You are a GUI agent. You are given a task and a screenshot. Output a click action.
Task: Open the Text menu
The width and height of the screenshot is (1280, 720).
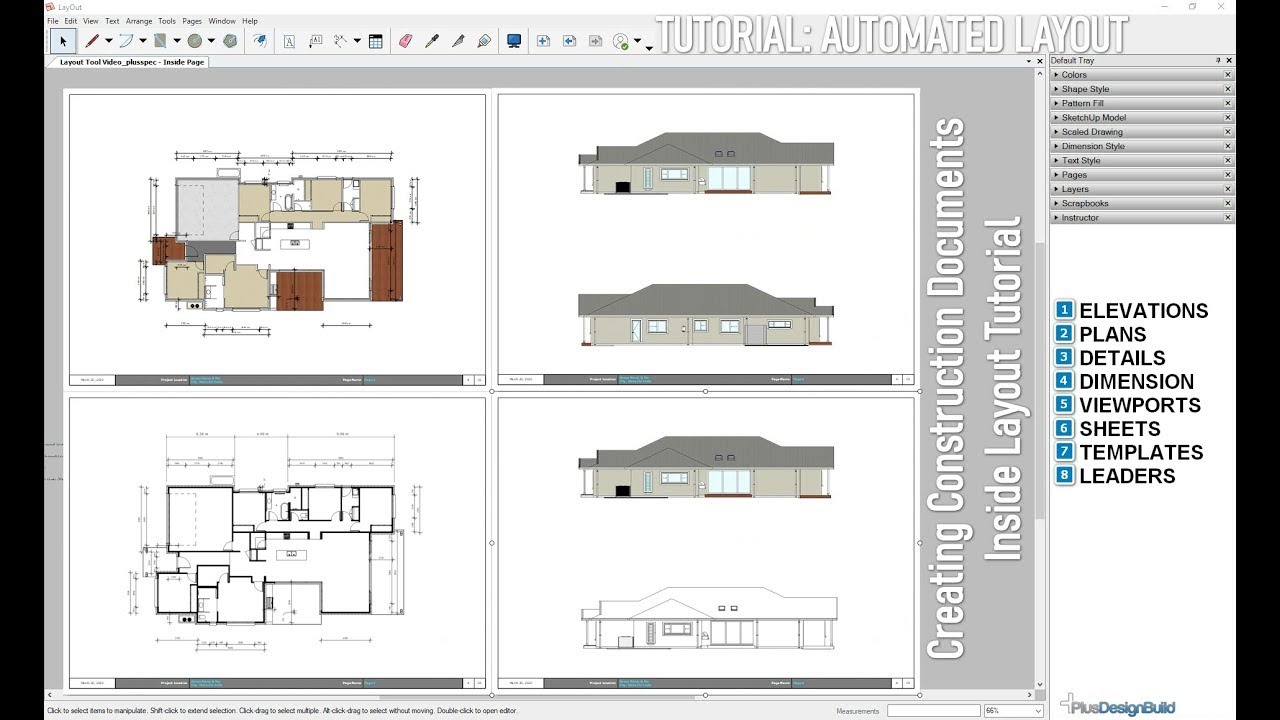[112, 21]
